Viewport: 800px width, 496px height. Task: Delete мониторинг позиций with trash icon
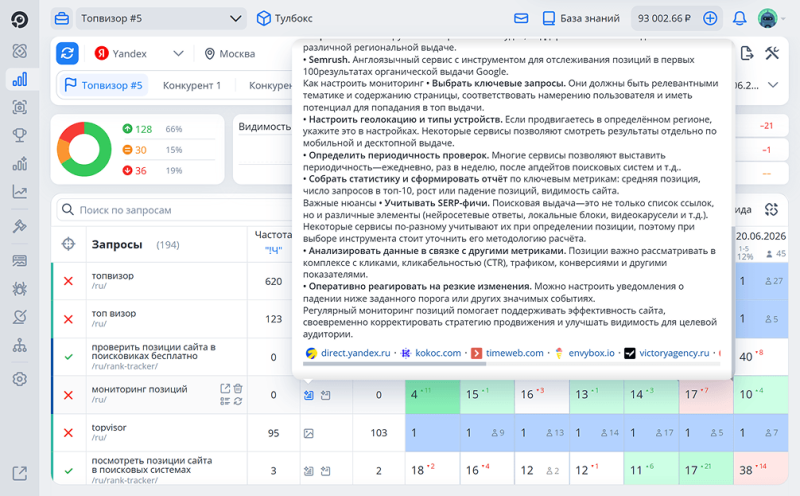(238, 388)
